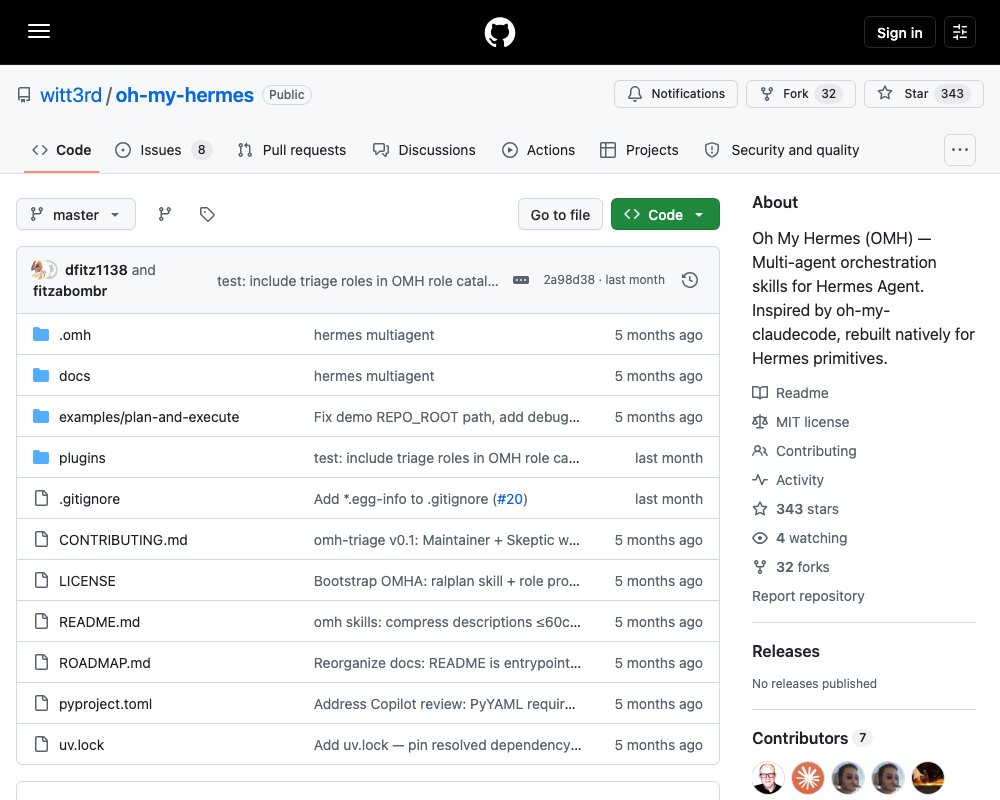Open 'Fix demo REPO_ROOT path' commit message

pos(446,417)
